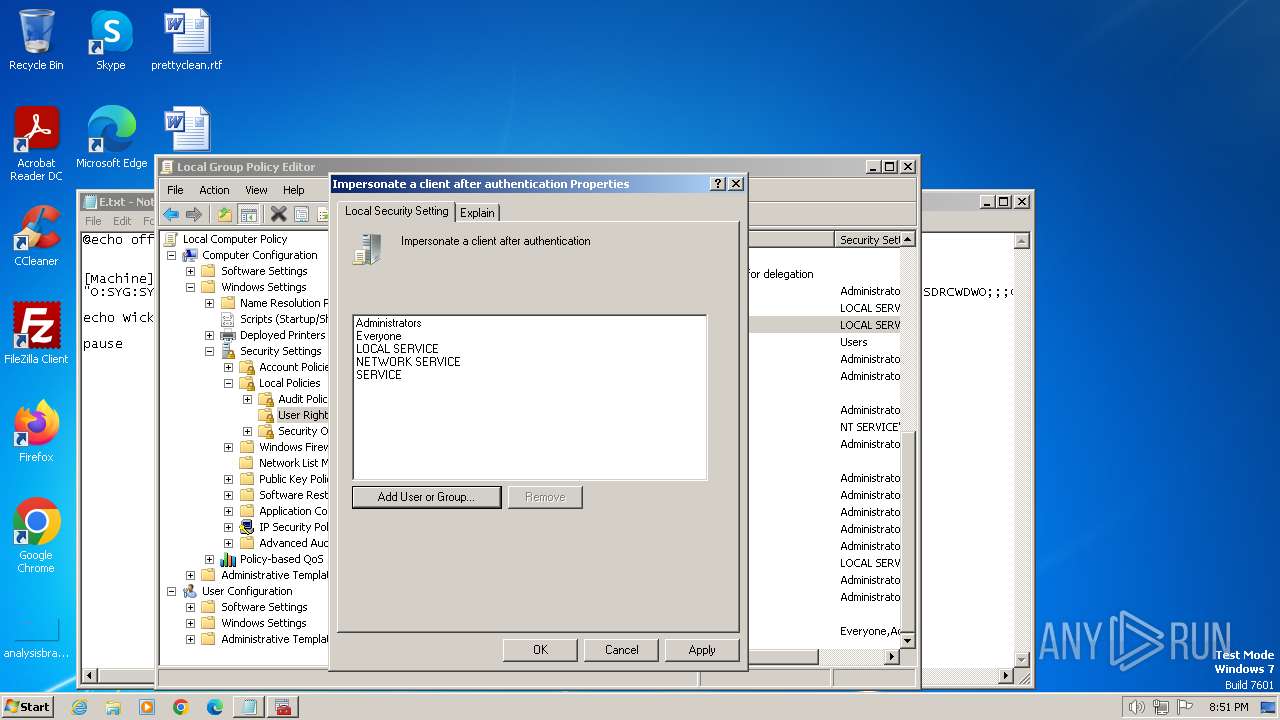
Task: Open Microsoft Edge desktop shortcut
Action: [x=111, y=138]
